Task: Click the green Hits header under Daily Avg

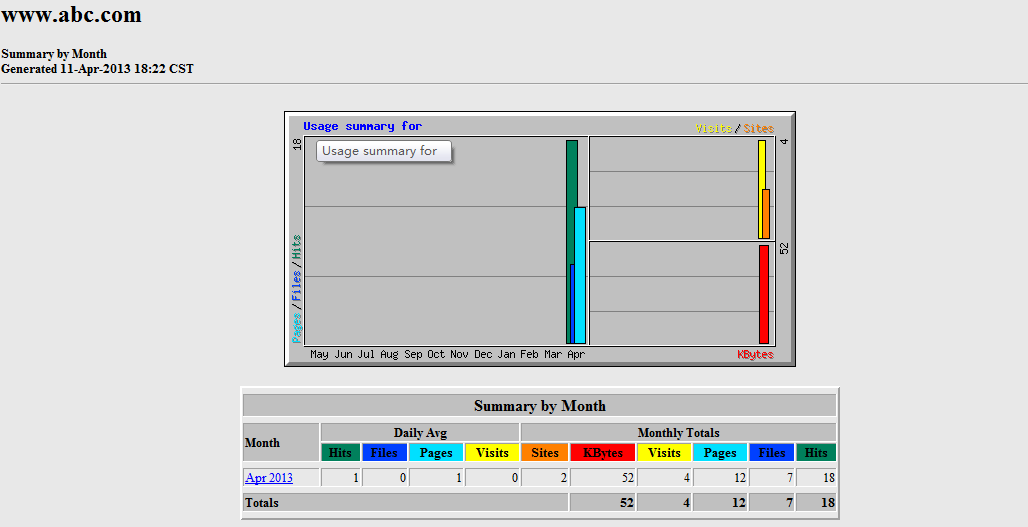Action: point(340,452)
